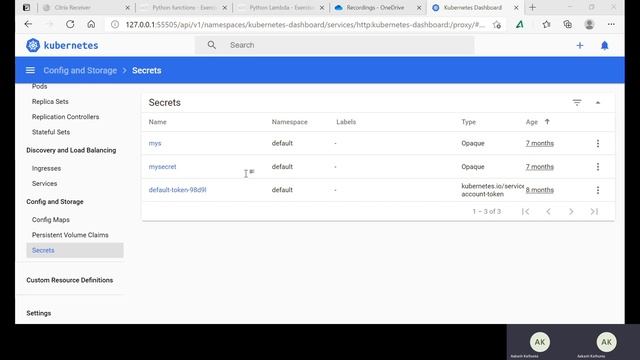Go to browser home page
The image size is (640, 360).
click(x=91, y=24)
